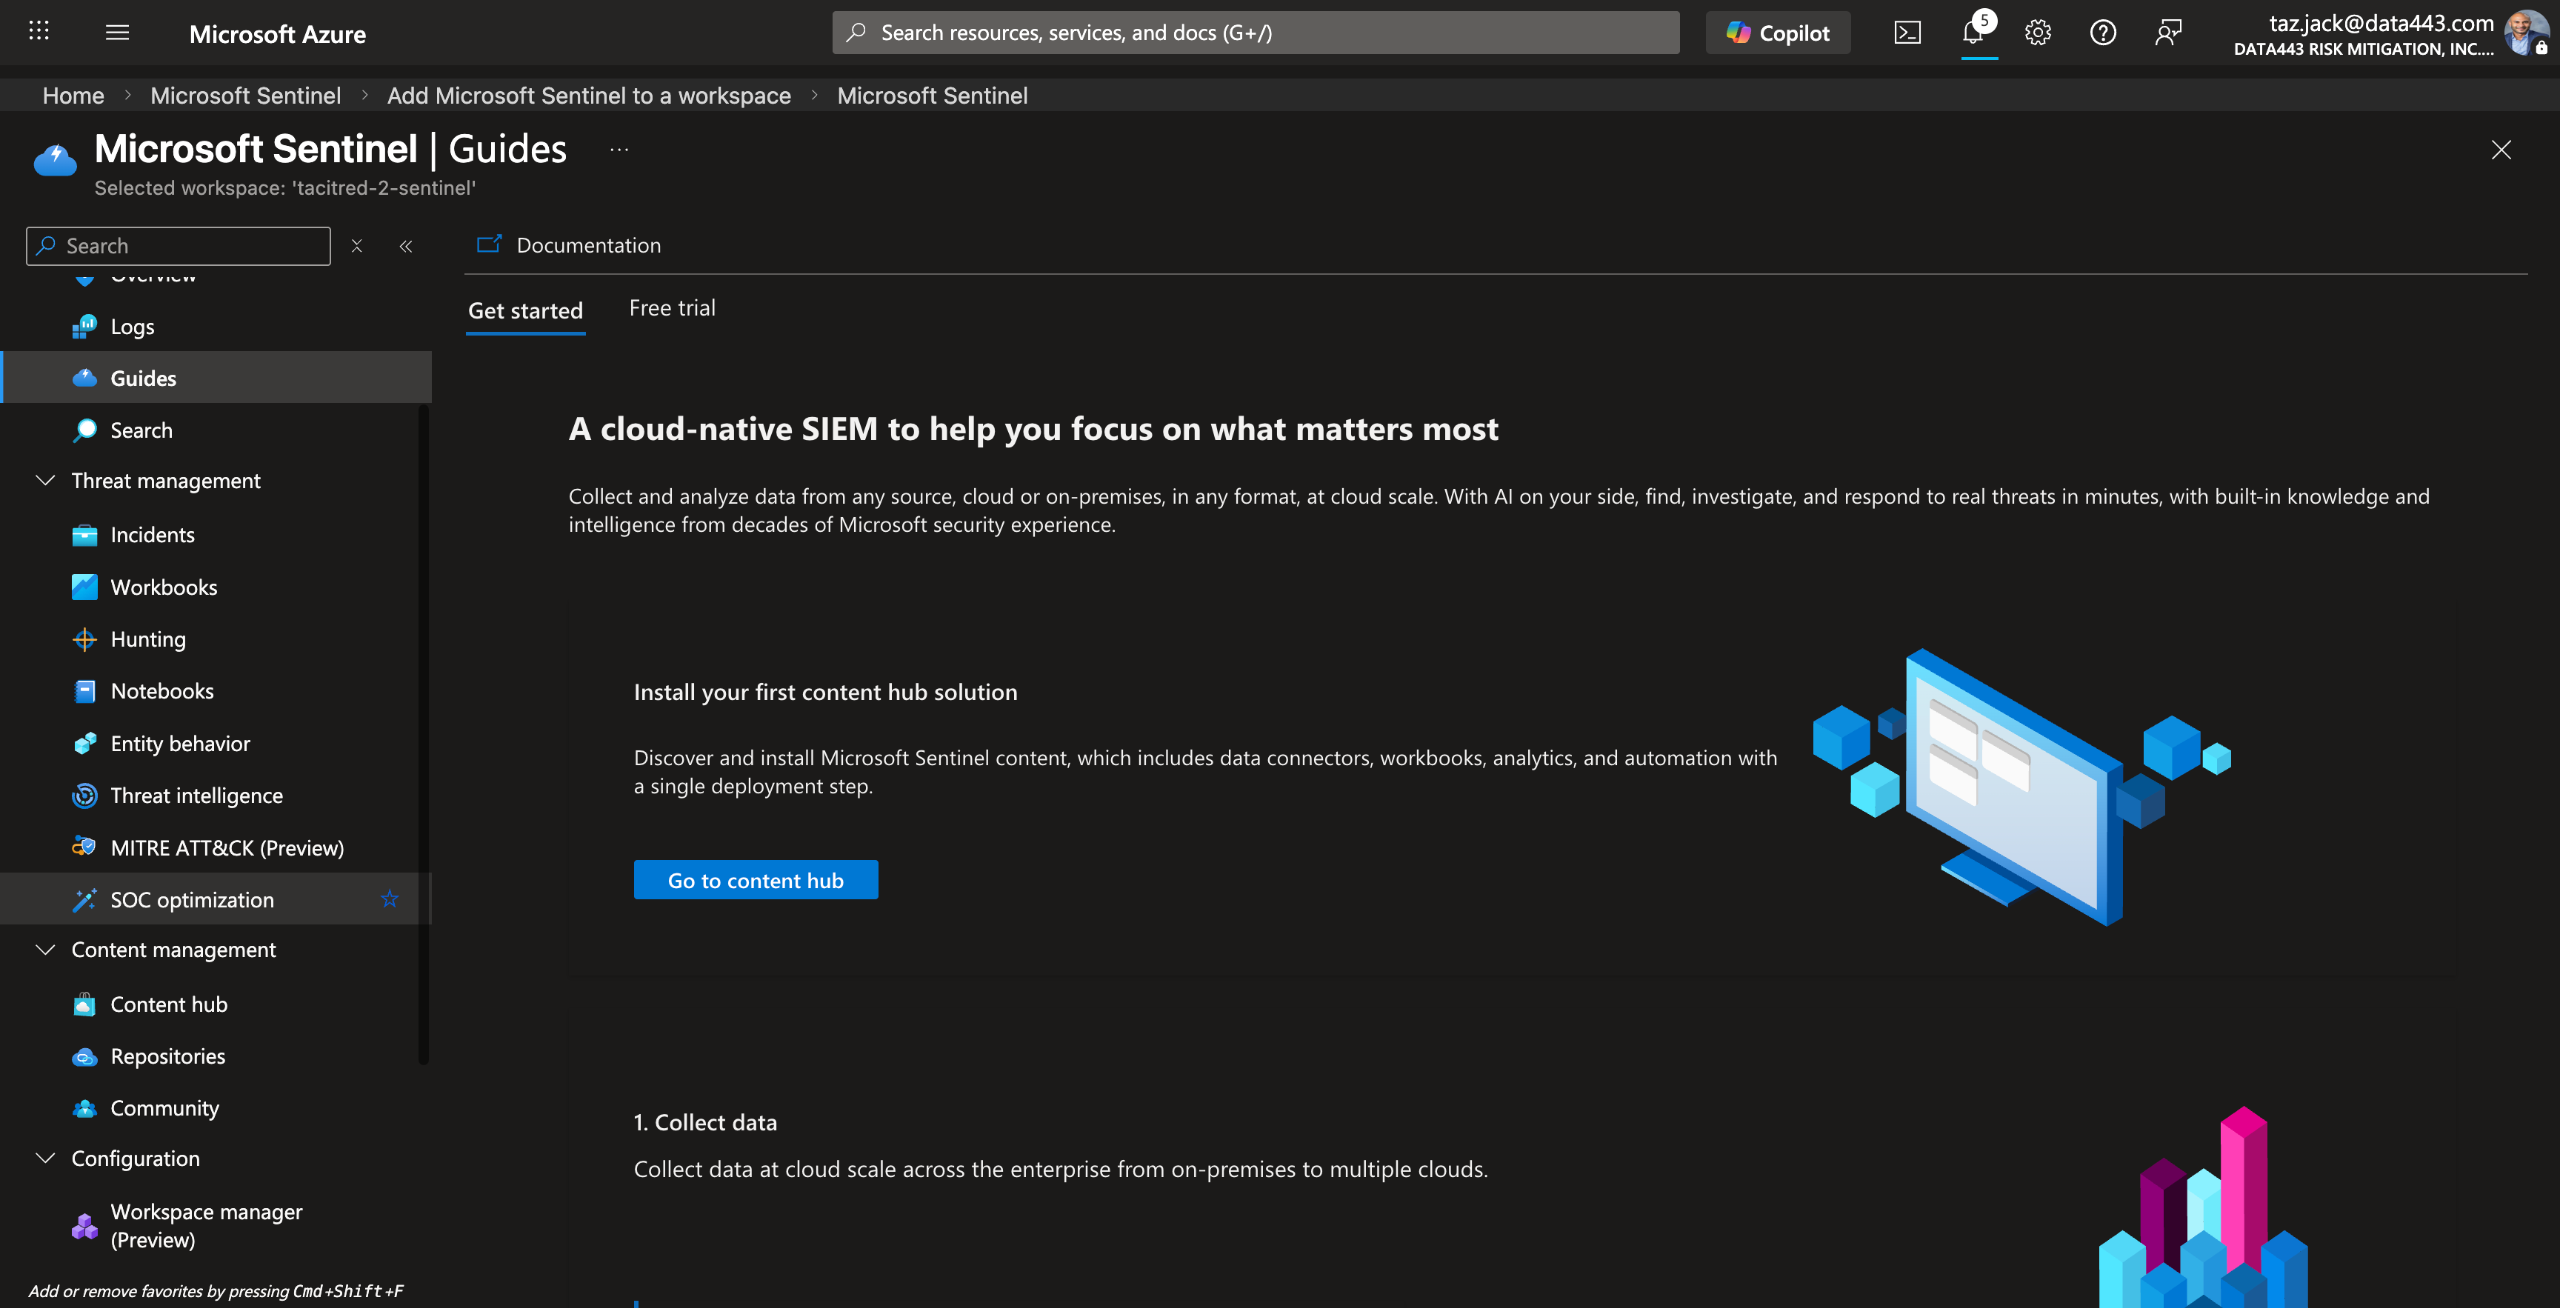The height and width of the screenshot is (1308, 2560).
Task: Collapse the Threat management section
Action: [45, 481]
